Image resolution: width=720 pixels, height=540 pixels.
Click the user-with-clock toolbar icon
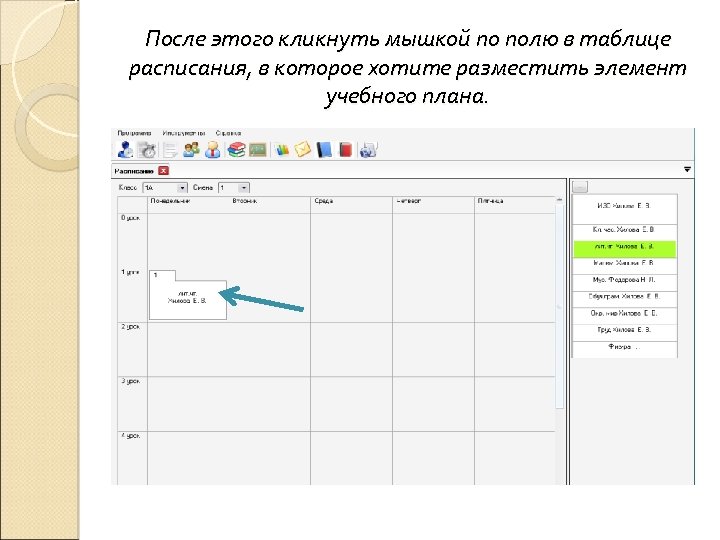point(125,150)
